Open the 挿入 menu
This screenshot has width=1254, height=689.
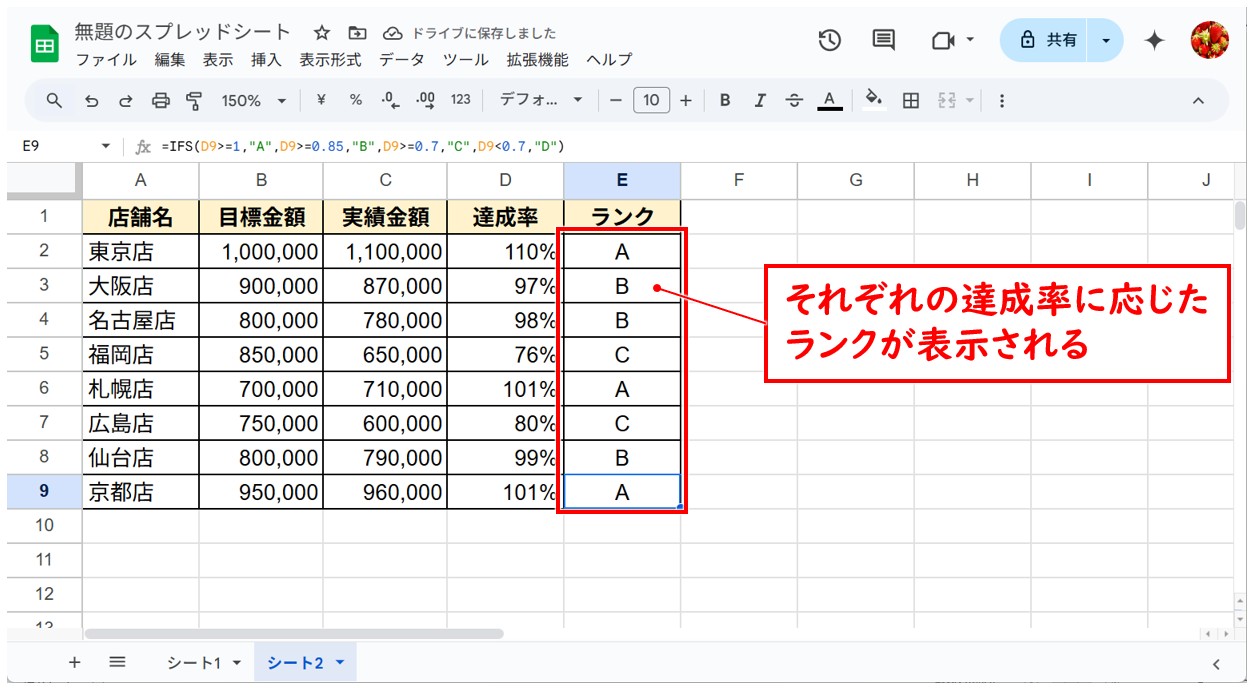[x=266, y=60]
